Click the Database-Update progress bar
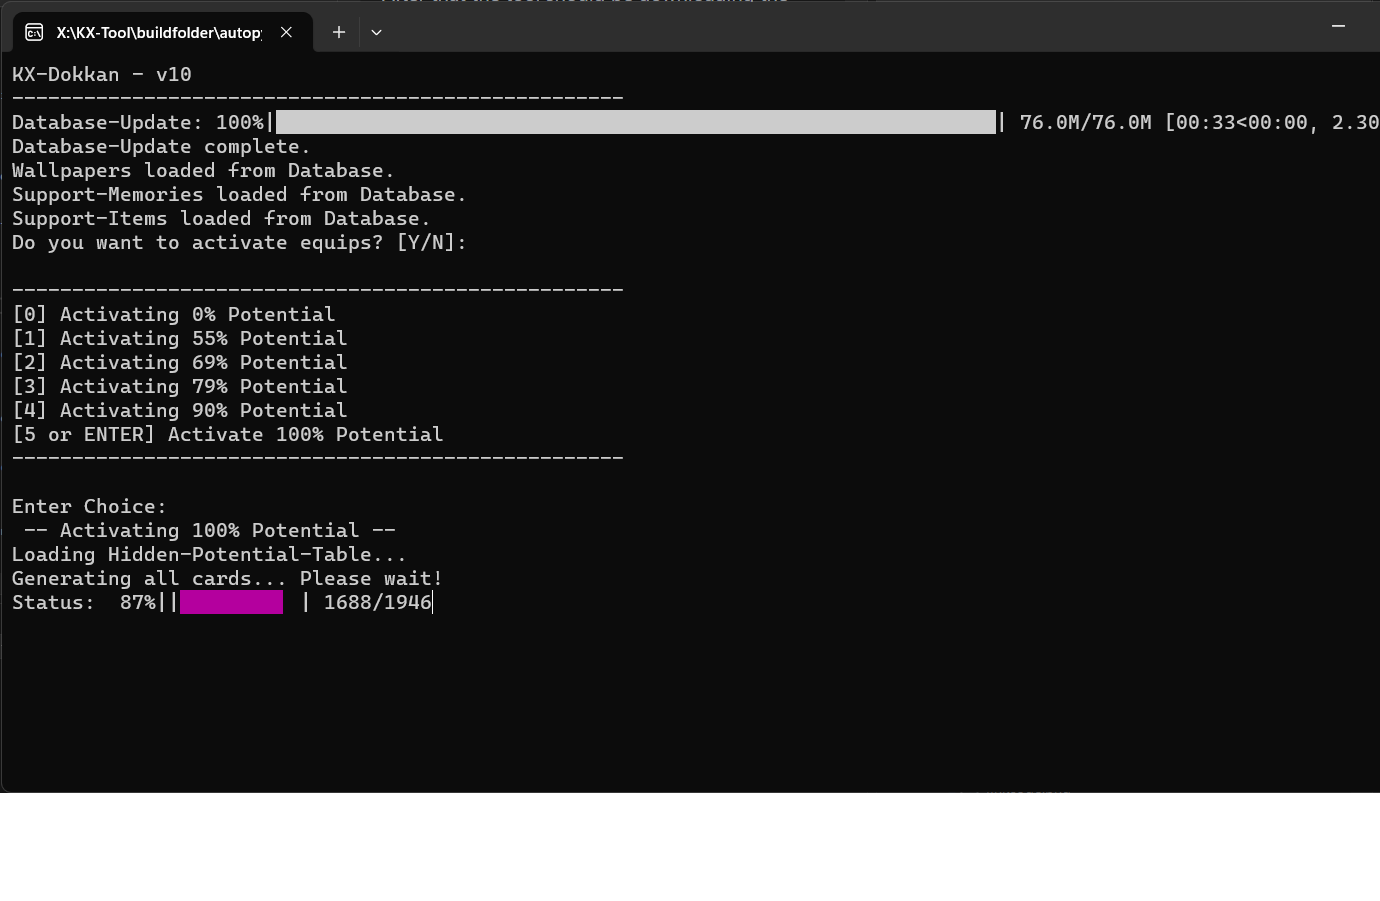 pos(636,122)
